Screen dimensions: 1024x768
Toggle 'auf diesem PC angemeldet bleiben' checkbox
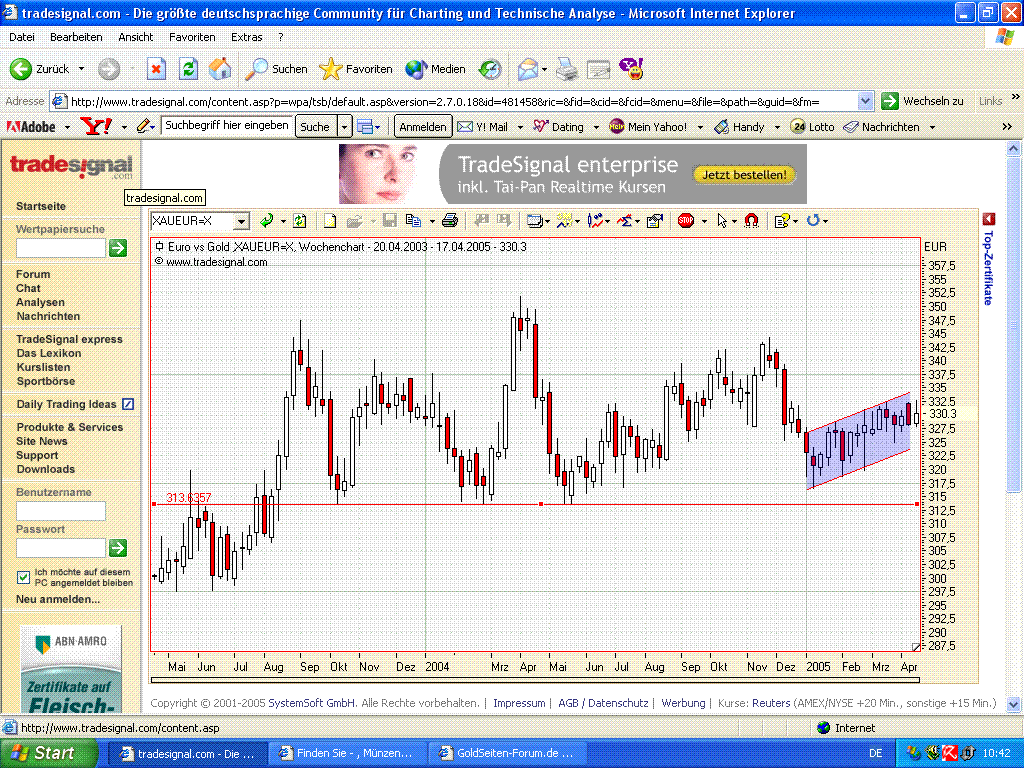(x=24, y=577)
